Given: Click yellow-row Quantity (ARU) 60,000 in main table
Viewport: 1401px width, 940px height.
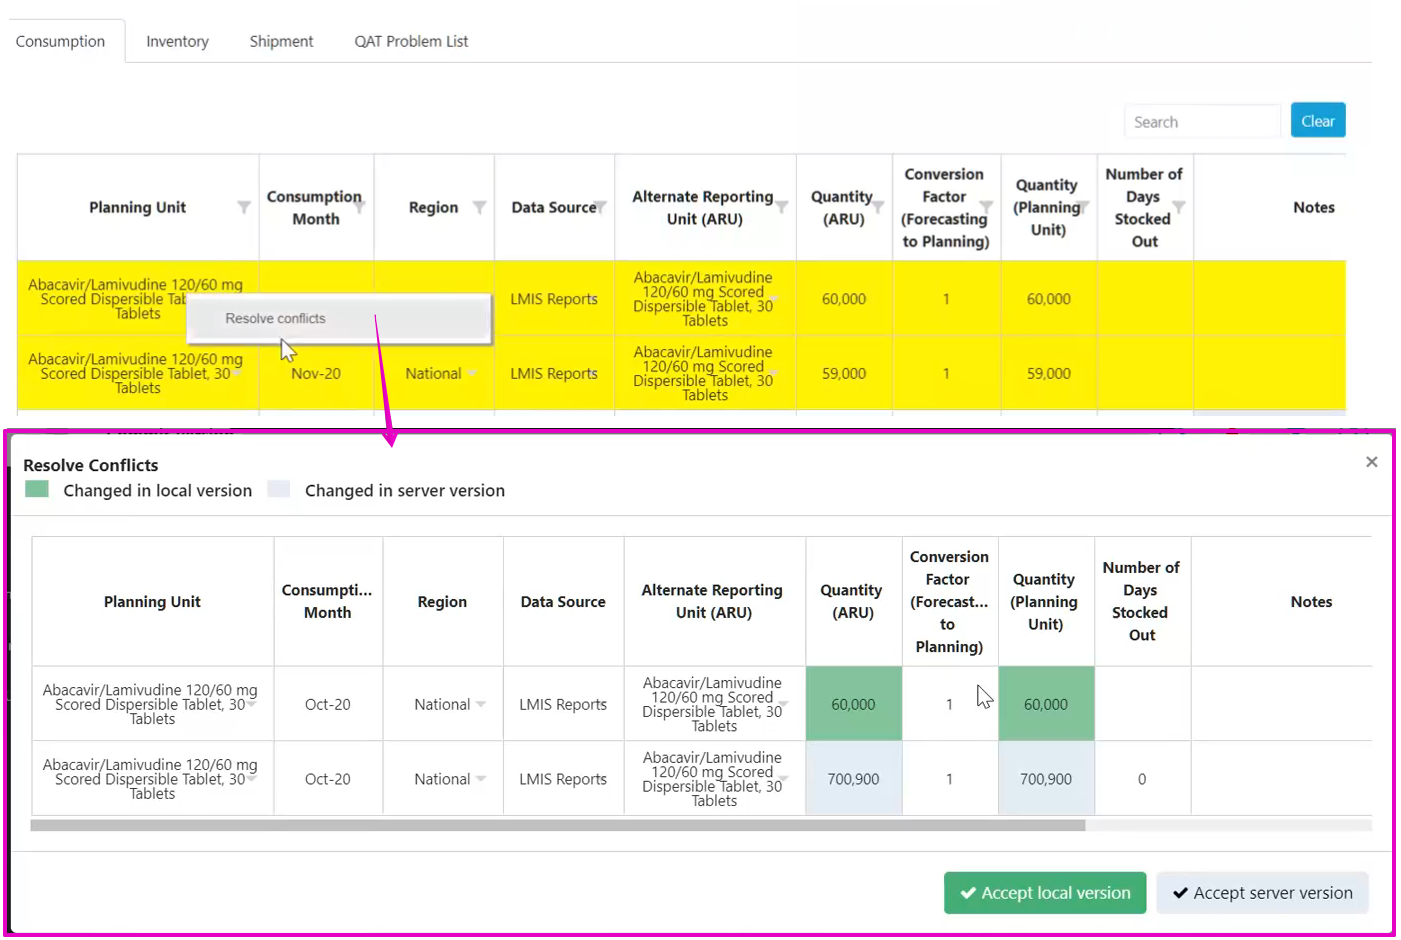Looking at the screenshot, I should [x=844, y=299].
